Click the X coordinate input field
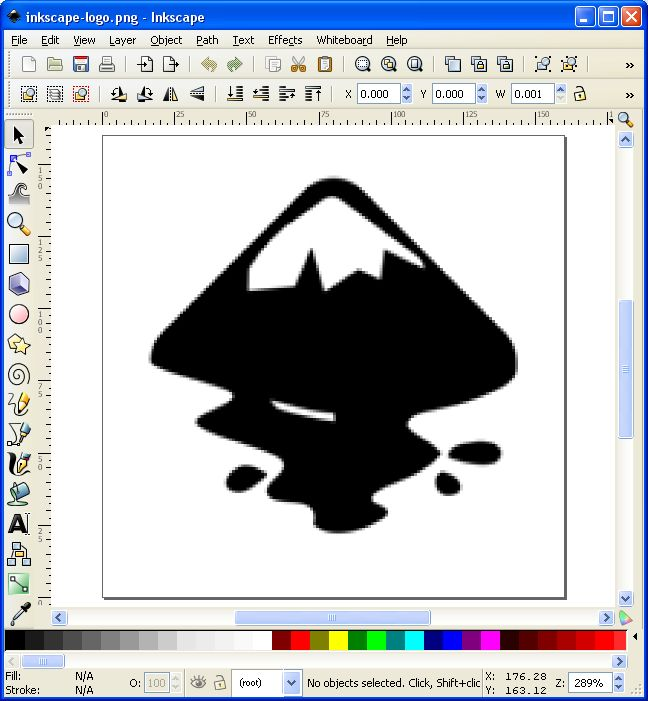This screenshot has width=648, height=701. point(378,93)
